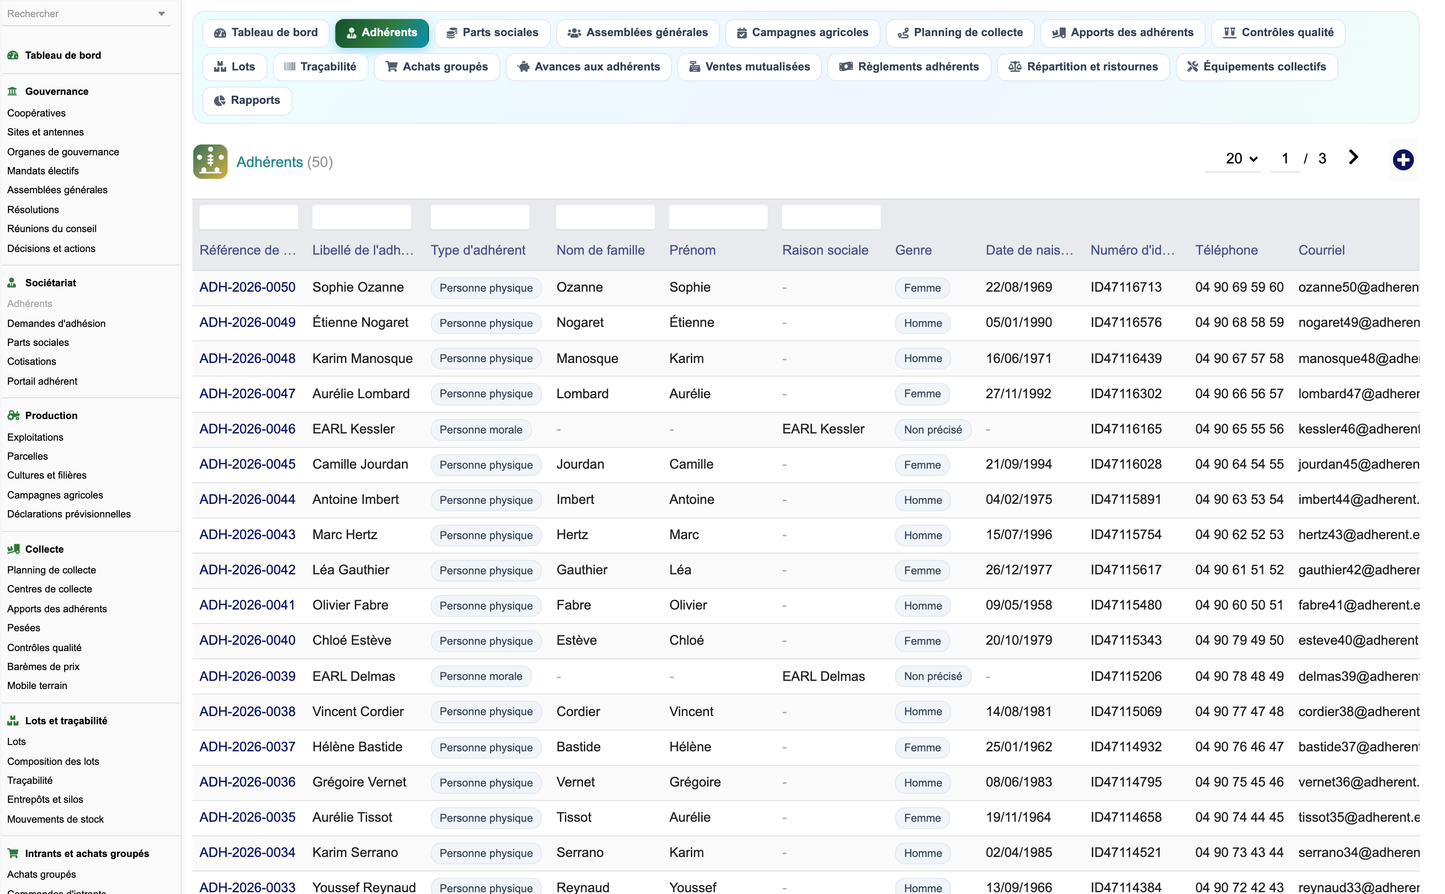This screenshot has width=1445, height=894.
Task: Open record ADH-2026-0050
Action: (247, 287)
